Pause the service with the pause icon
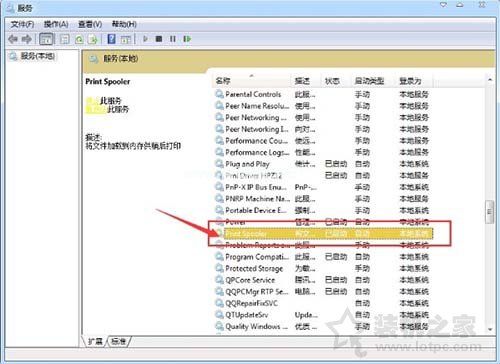This screenshot has width=500, height=364. [173, 39]
